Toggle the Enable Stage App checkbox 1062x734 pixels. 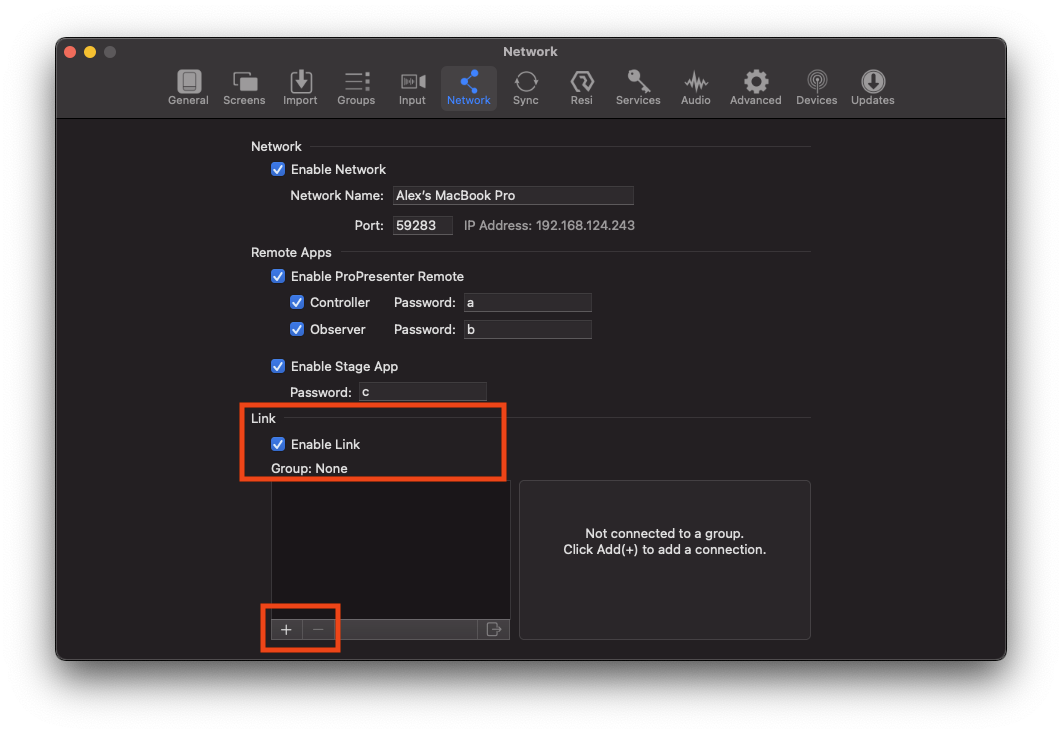[x=278, y=366]
